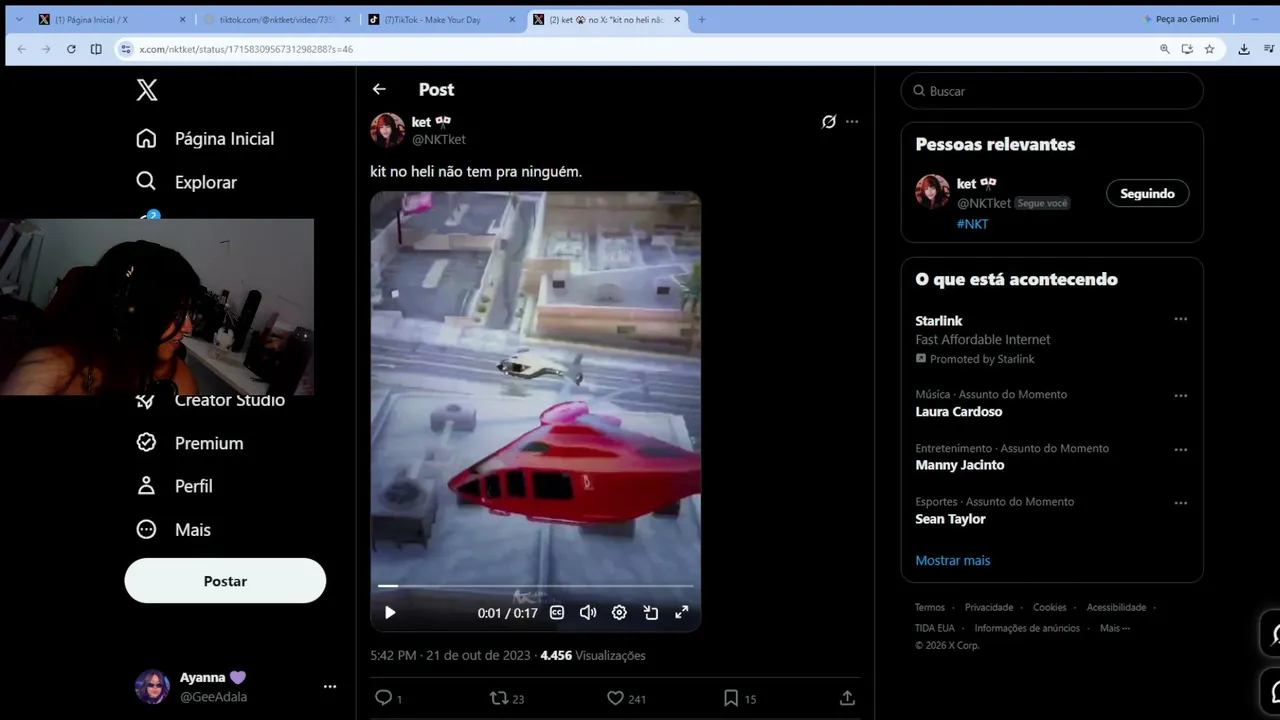Toggle the browser side panel button
The height and width of the screenshot is (720, 1280).
pyautogui.click(x=96, y=49)
